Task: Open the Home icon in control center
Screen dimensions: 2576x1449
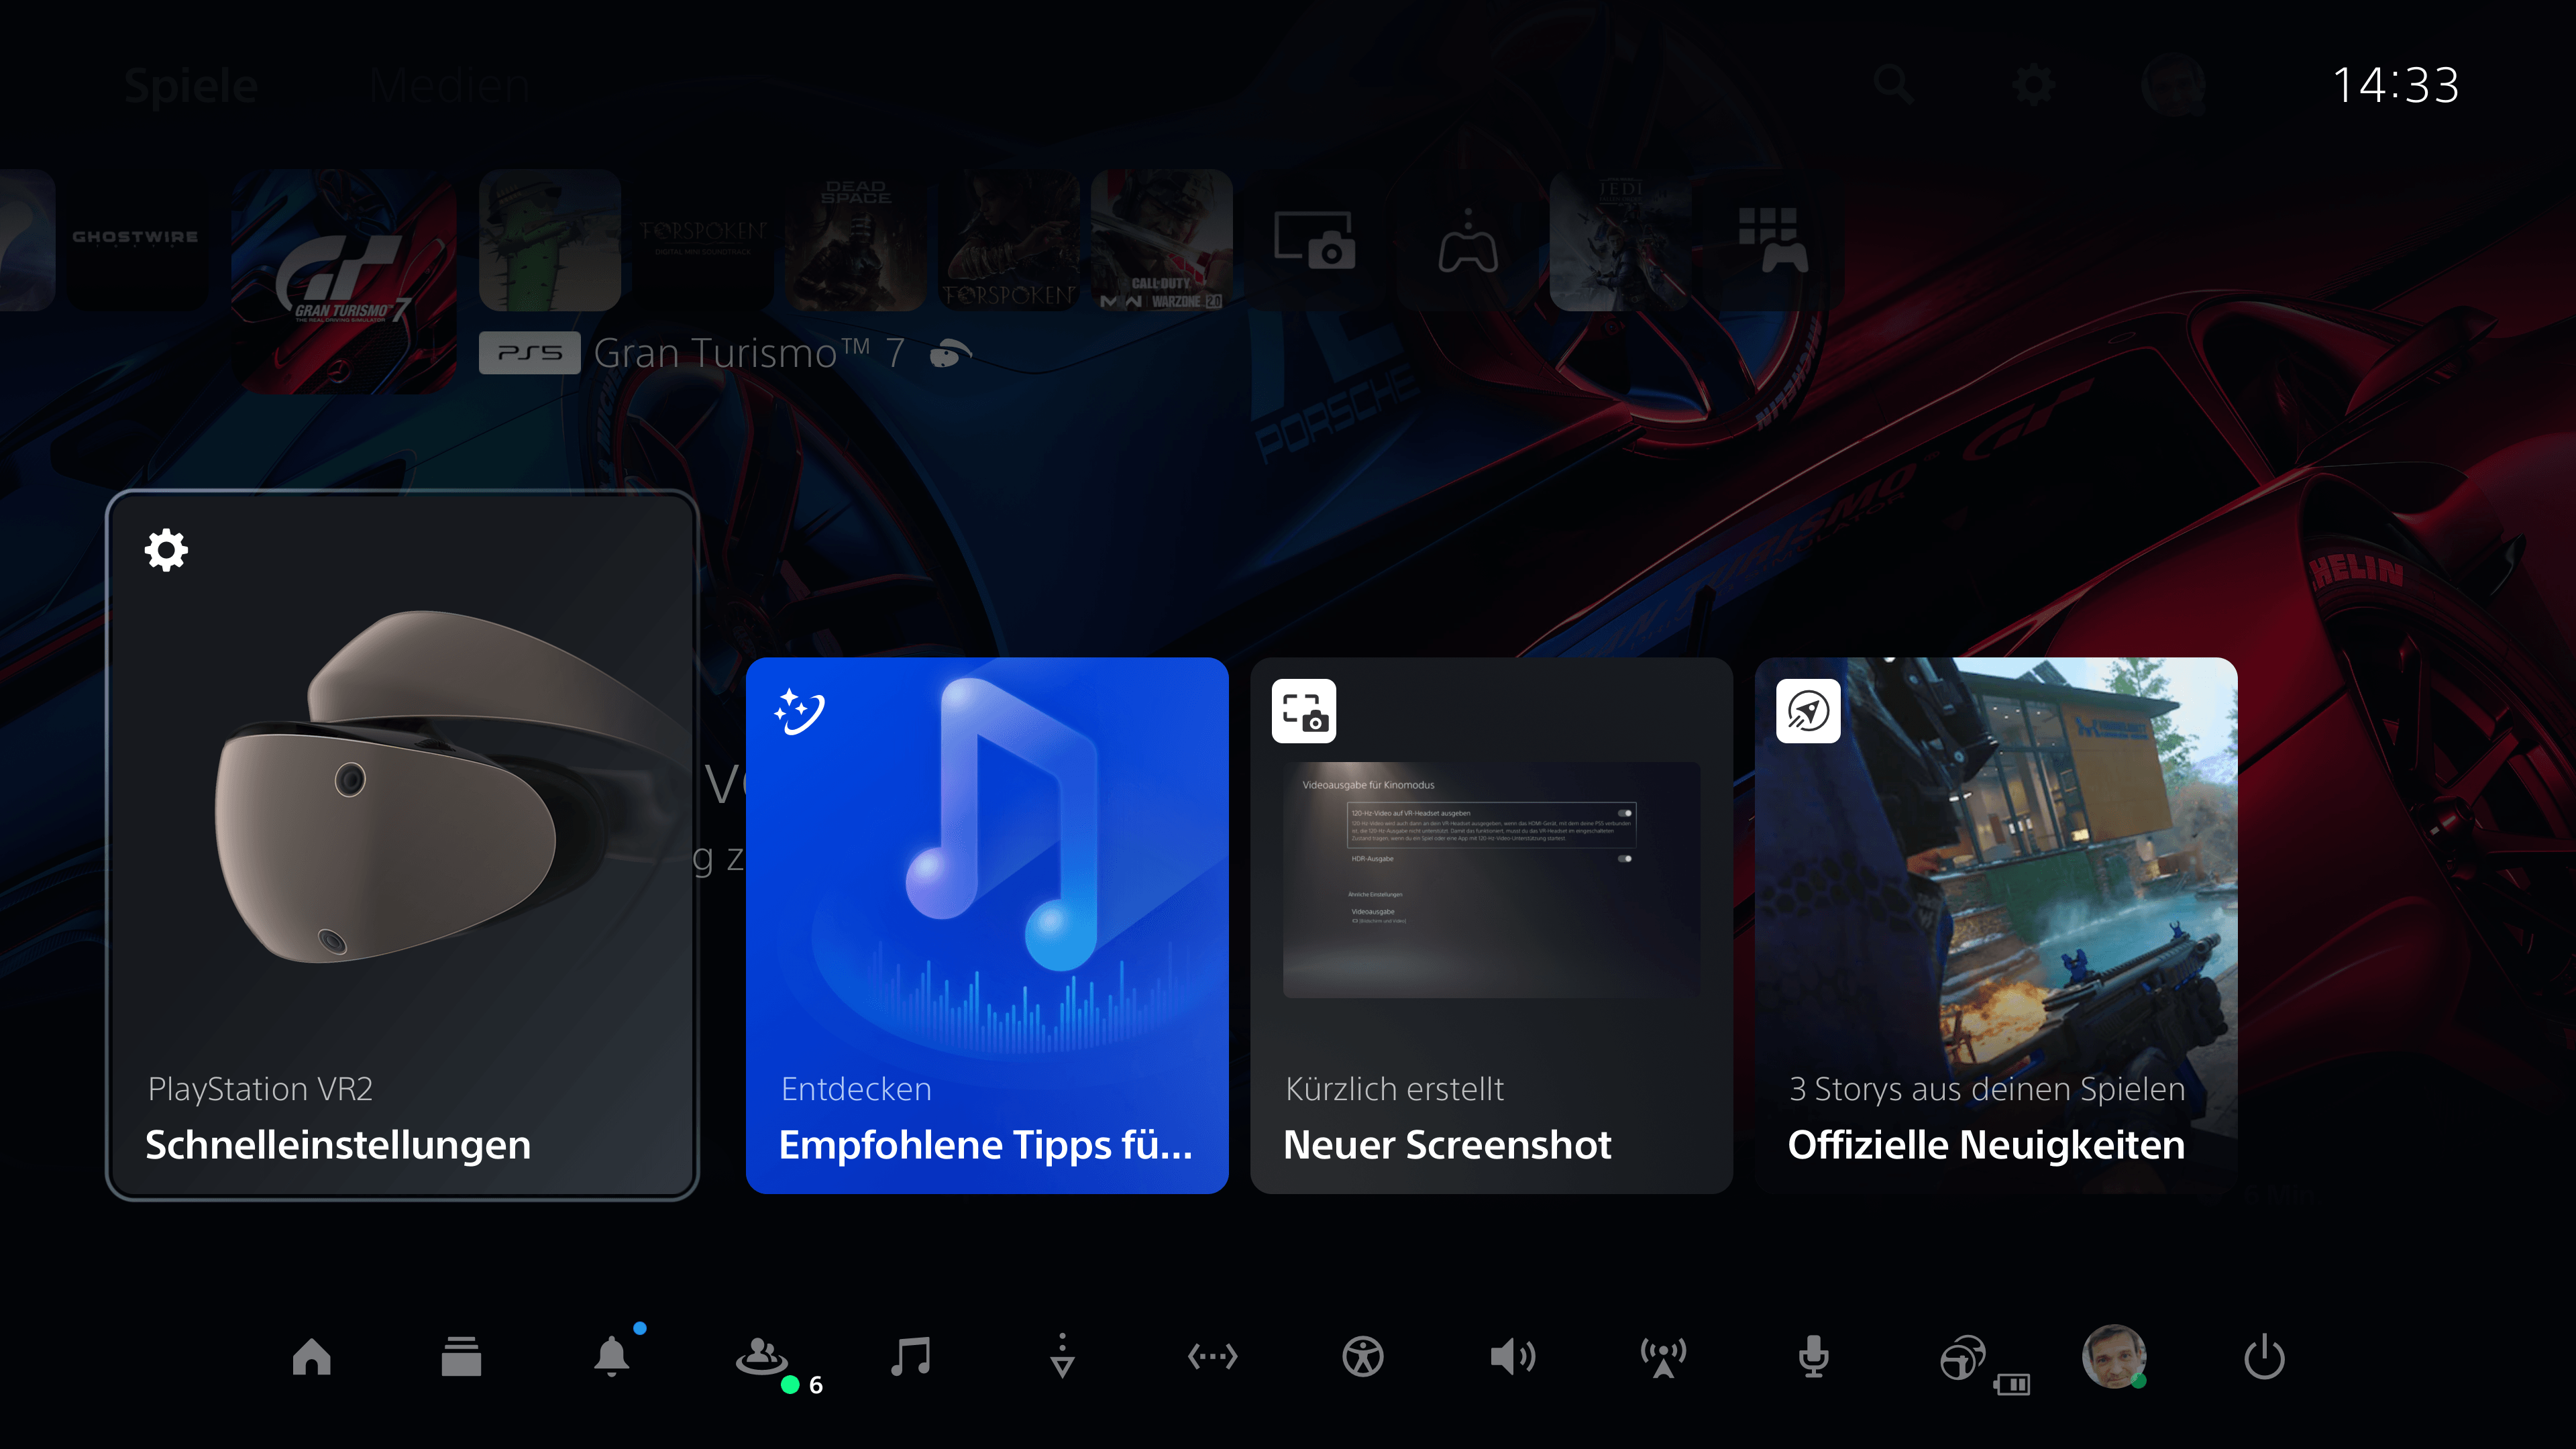Action: click(x=311, y=1357)
